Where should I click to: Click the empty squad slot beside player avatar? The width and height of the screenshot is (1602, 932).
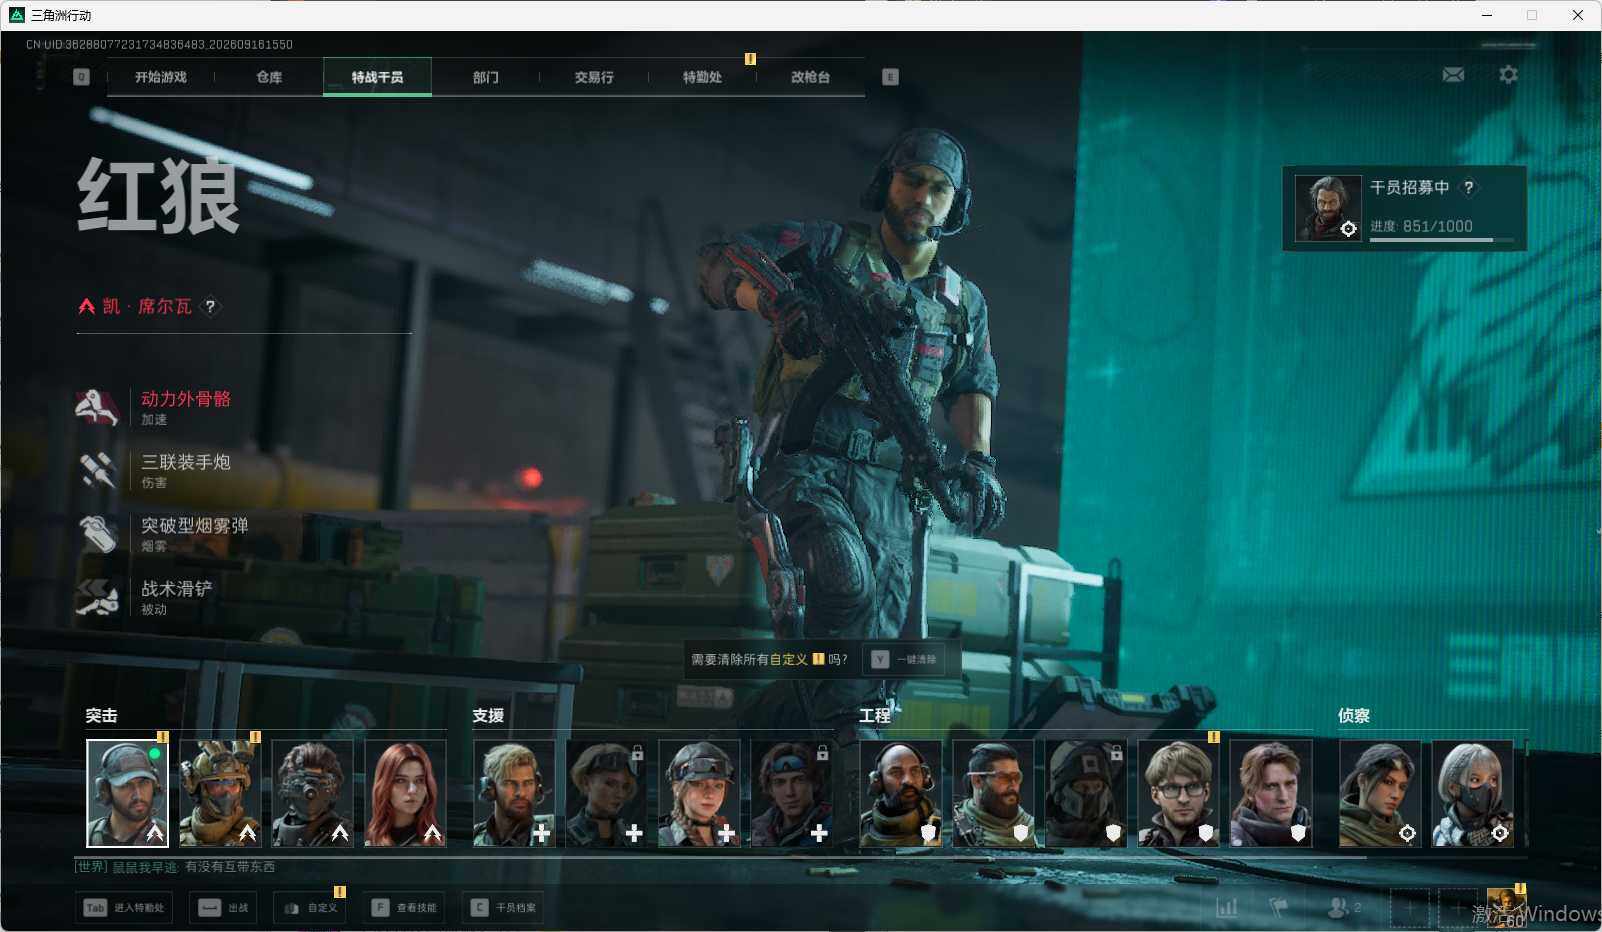coord(1457,908)
